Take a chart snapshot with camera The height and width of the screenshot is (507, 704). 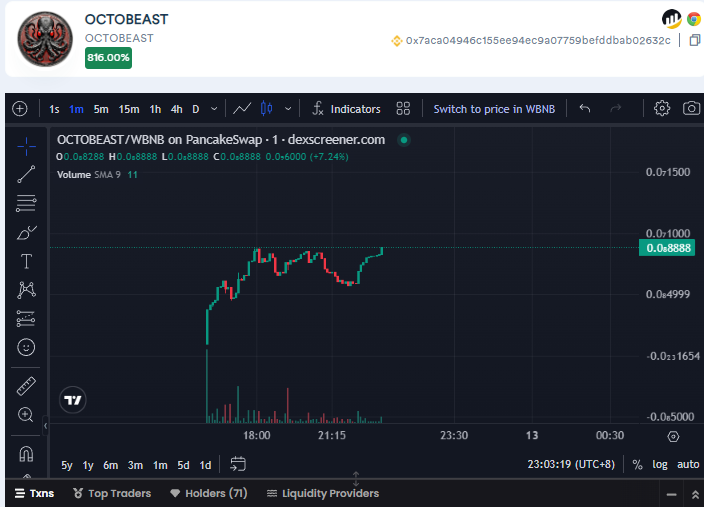click(691, 108)
